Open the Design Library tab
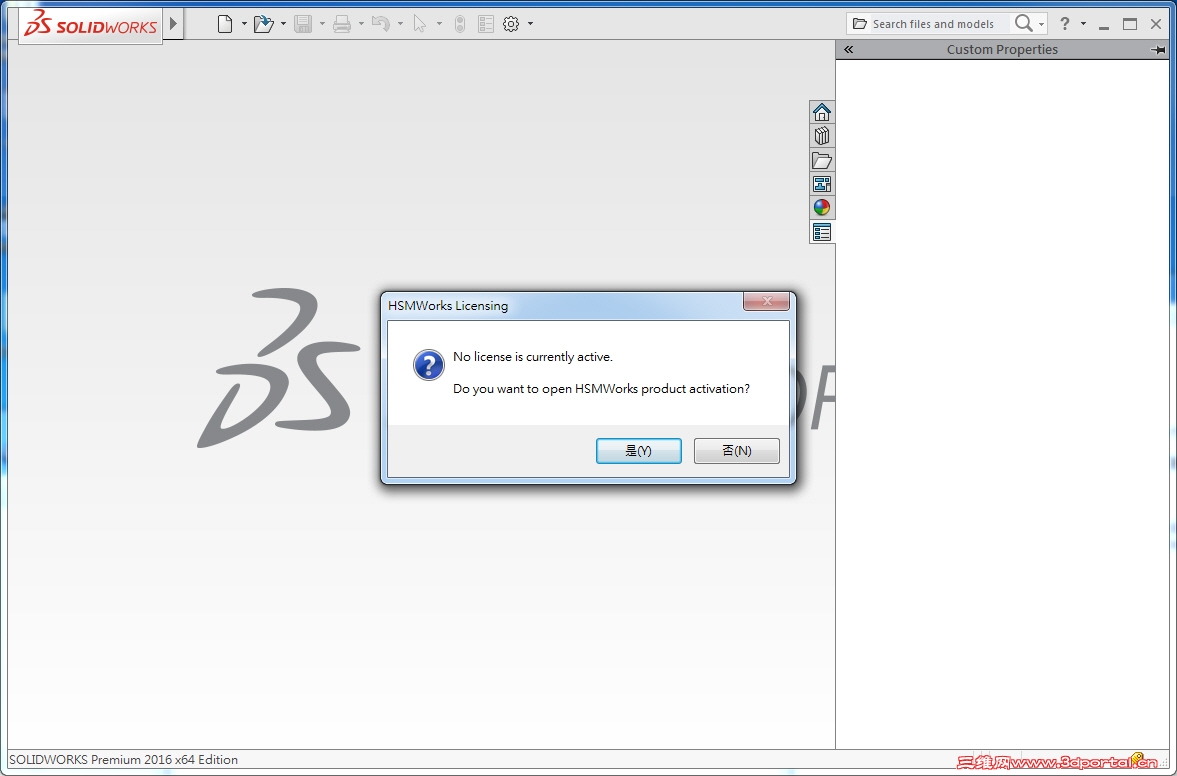Viewport: 1177px width, 776px height. pos(822,136)
